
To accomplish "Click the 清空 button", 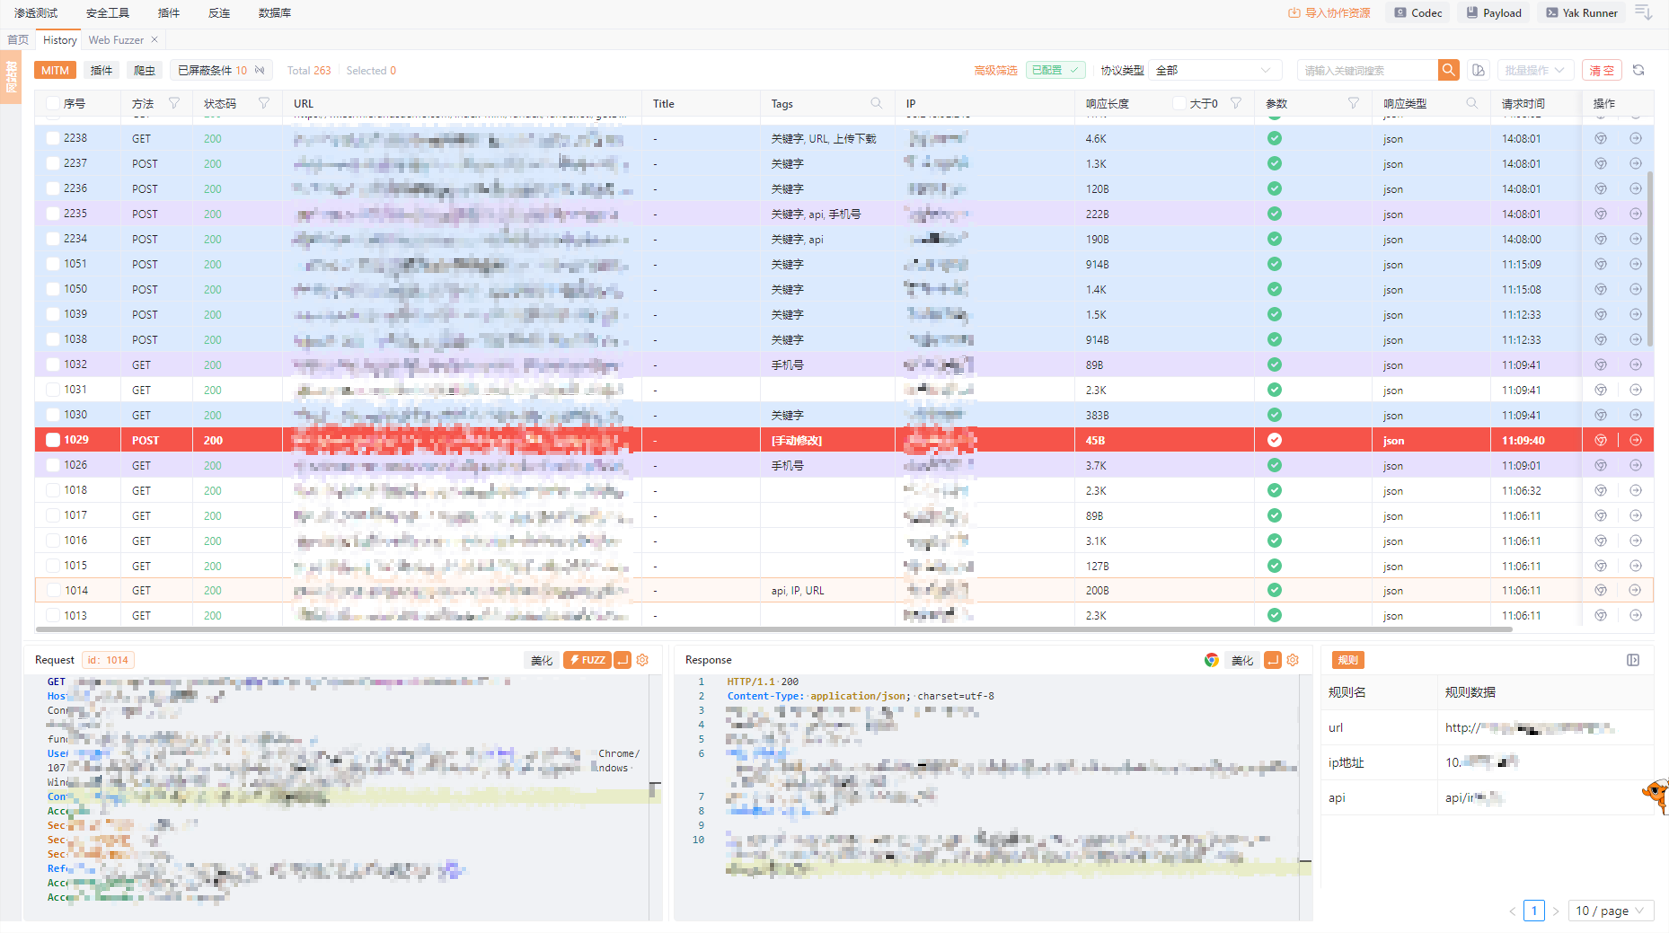I will (1602, 70).
